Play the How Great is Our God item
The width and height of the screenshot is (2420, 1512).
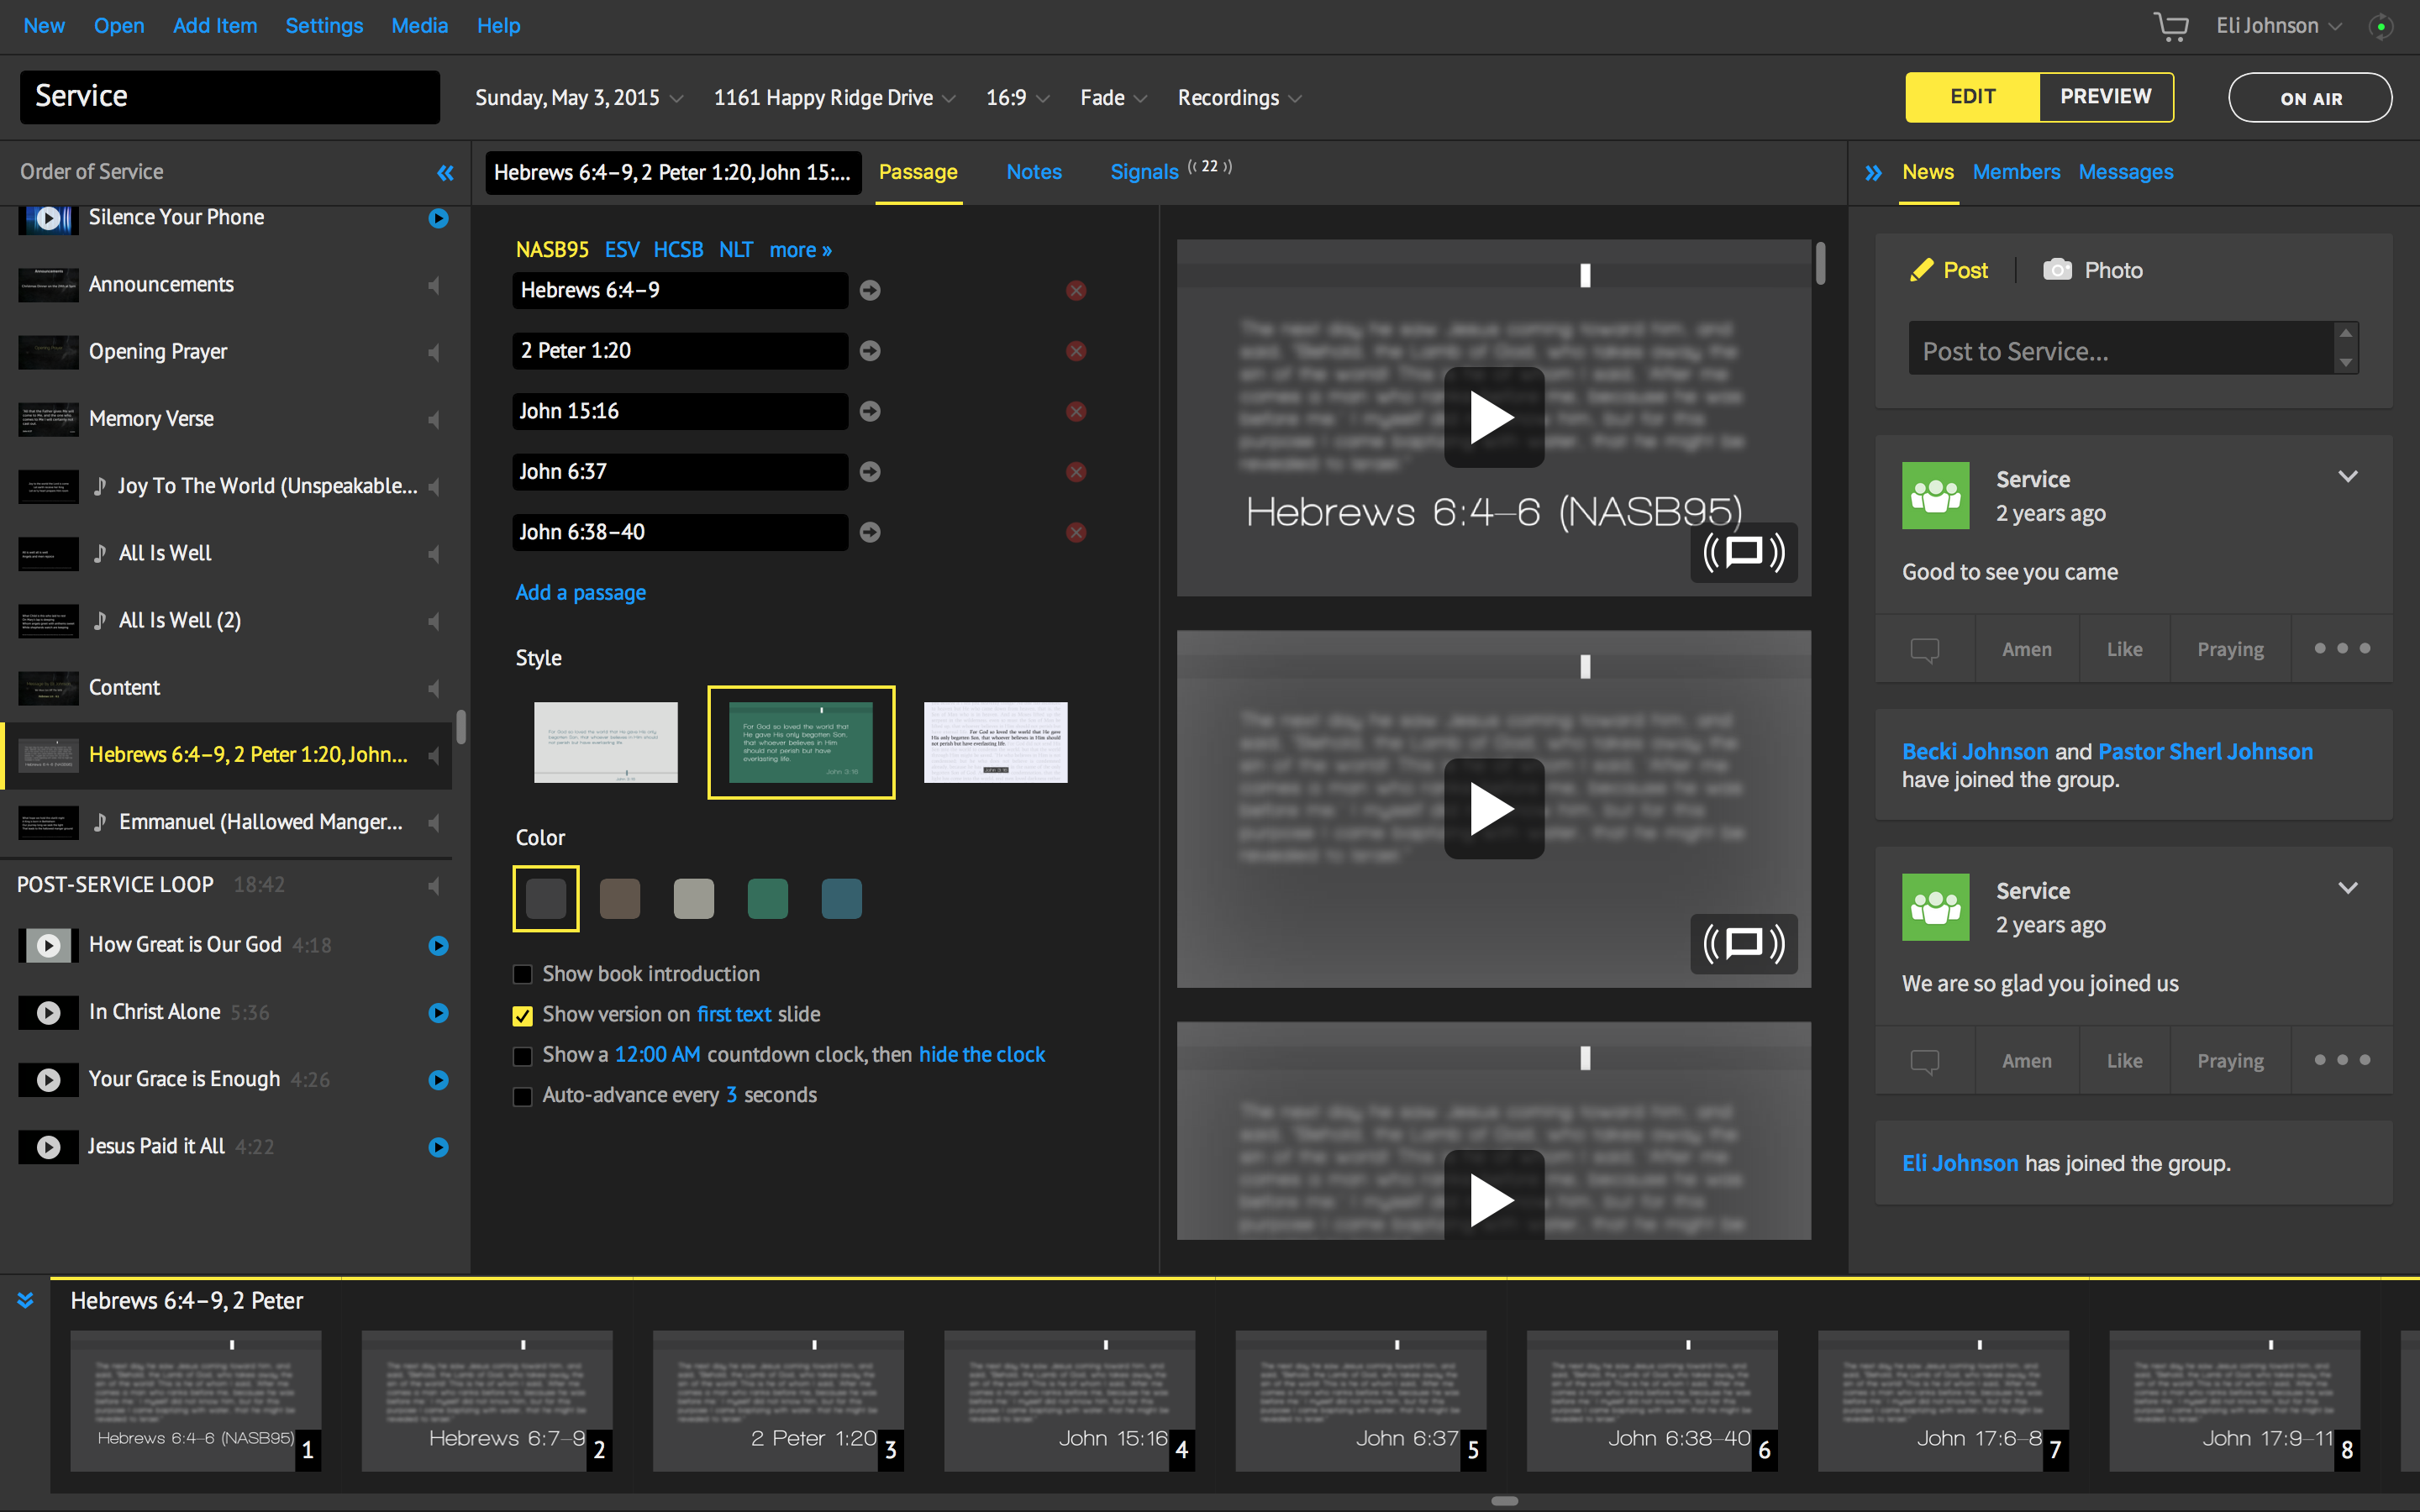(x=438, y=946)
